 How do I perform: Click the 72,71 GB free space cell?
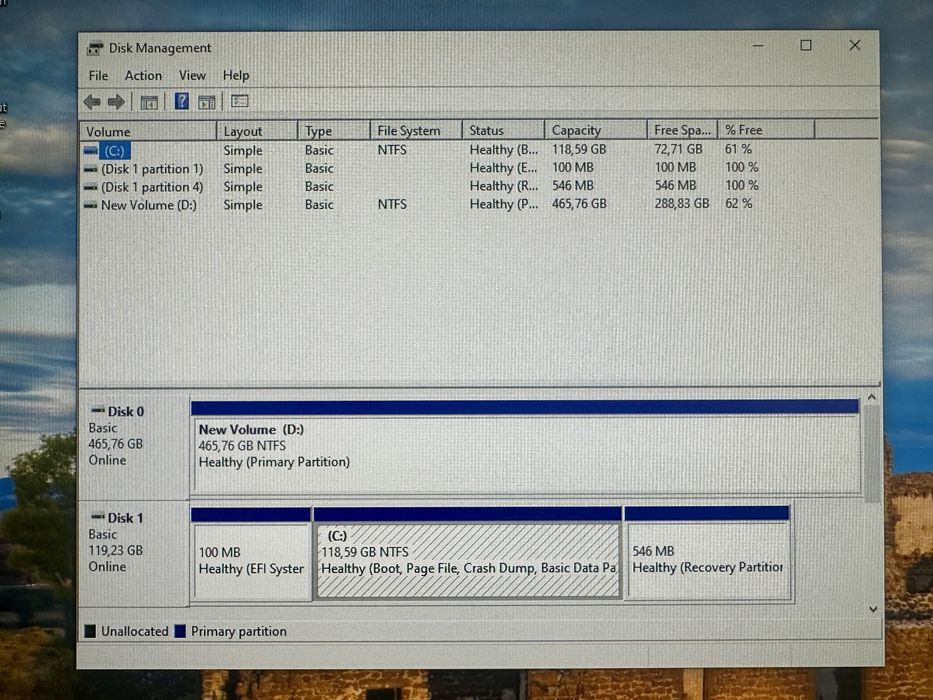point(678,149)
